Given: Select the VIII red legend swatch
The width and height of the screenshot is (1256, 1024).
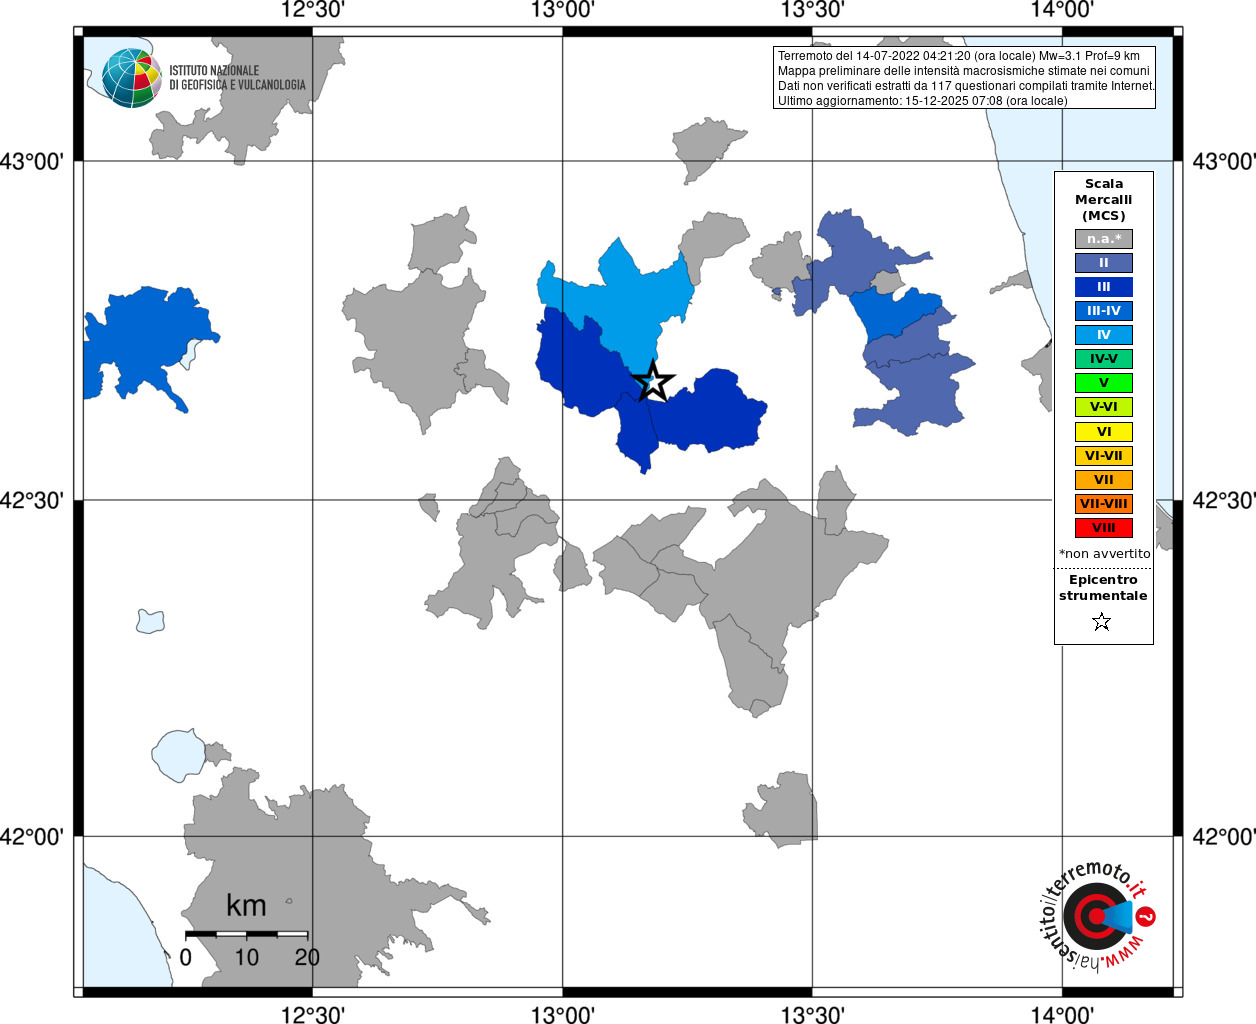Looking at the screenshot, I should tap(1104, 528).
